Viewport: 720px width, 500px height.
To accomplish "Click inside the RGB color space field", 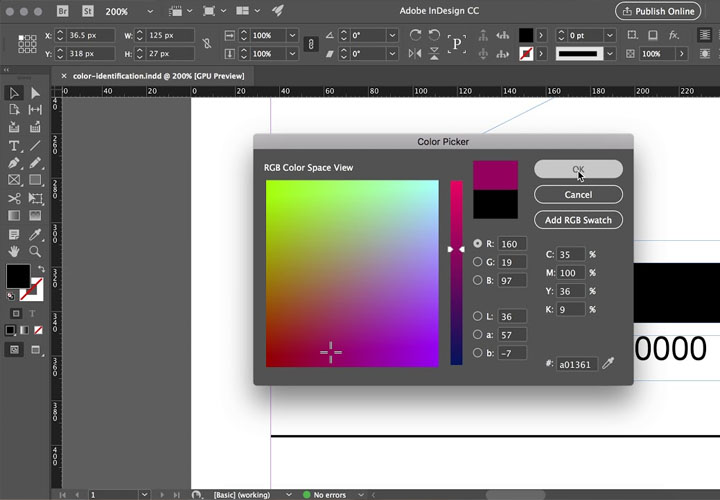I will (x=352, y=274).
